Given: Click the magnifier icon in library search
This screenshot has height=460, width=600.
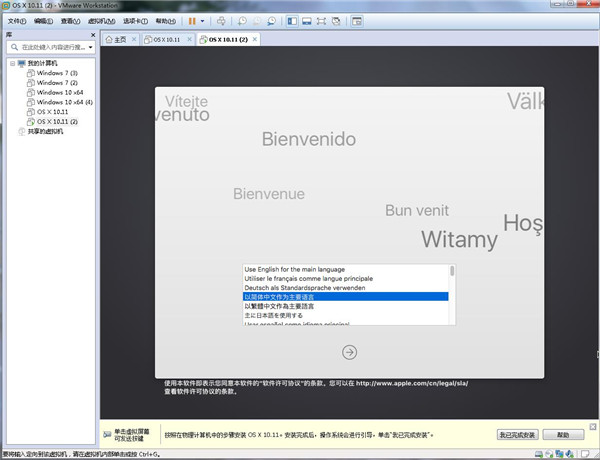Looking at the screenshot, I should click(x=14, y=47).
